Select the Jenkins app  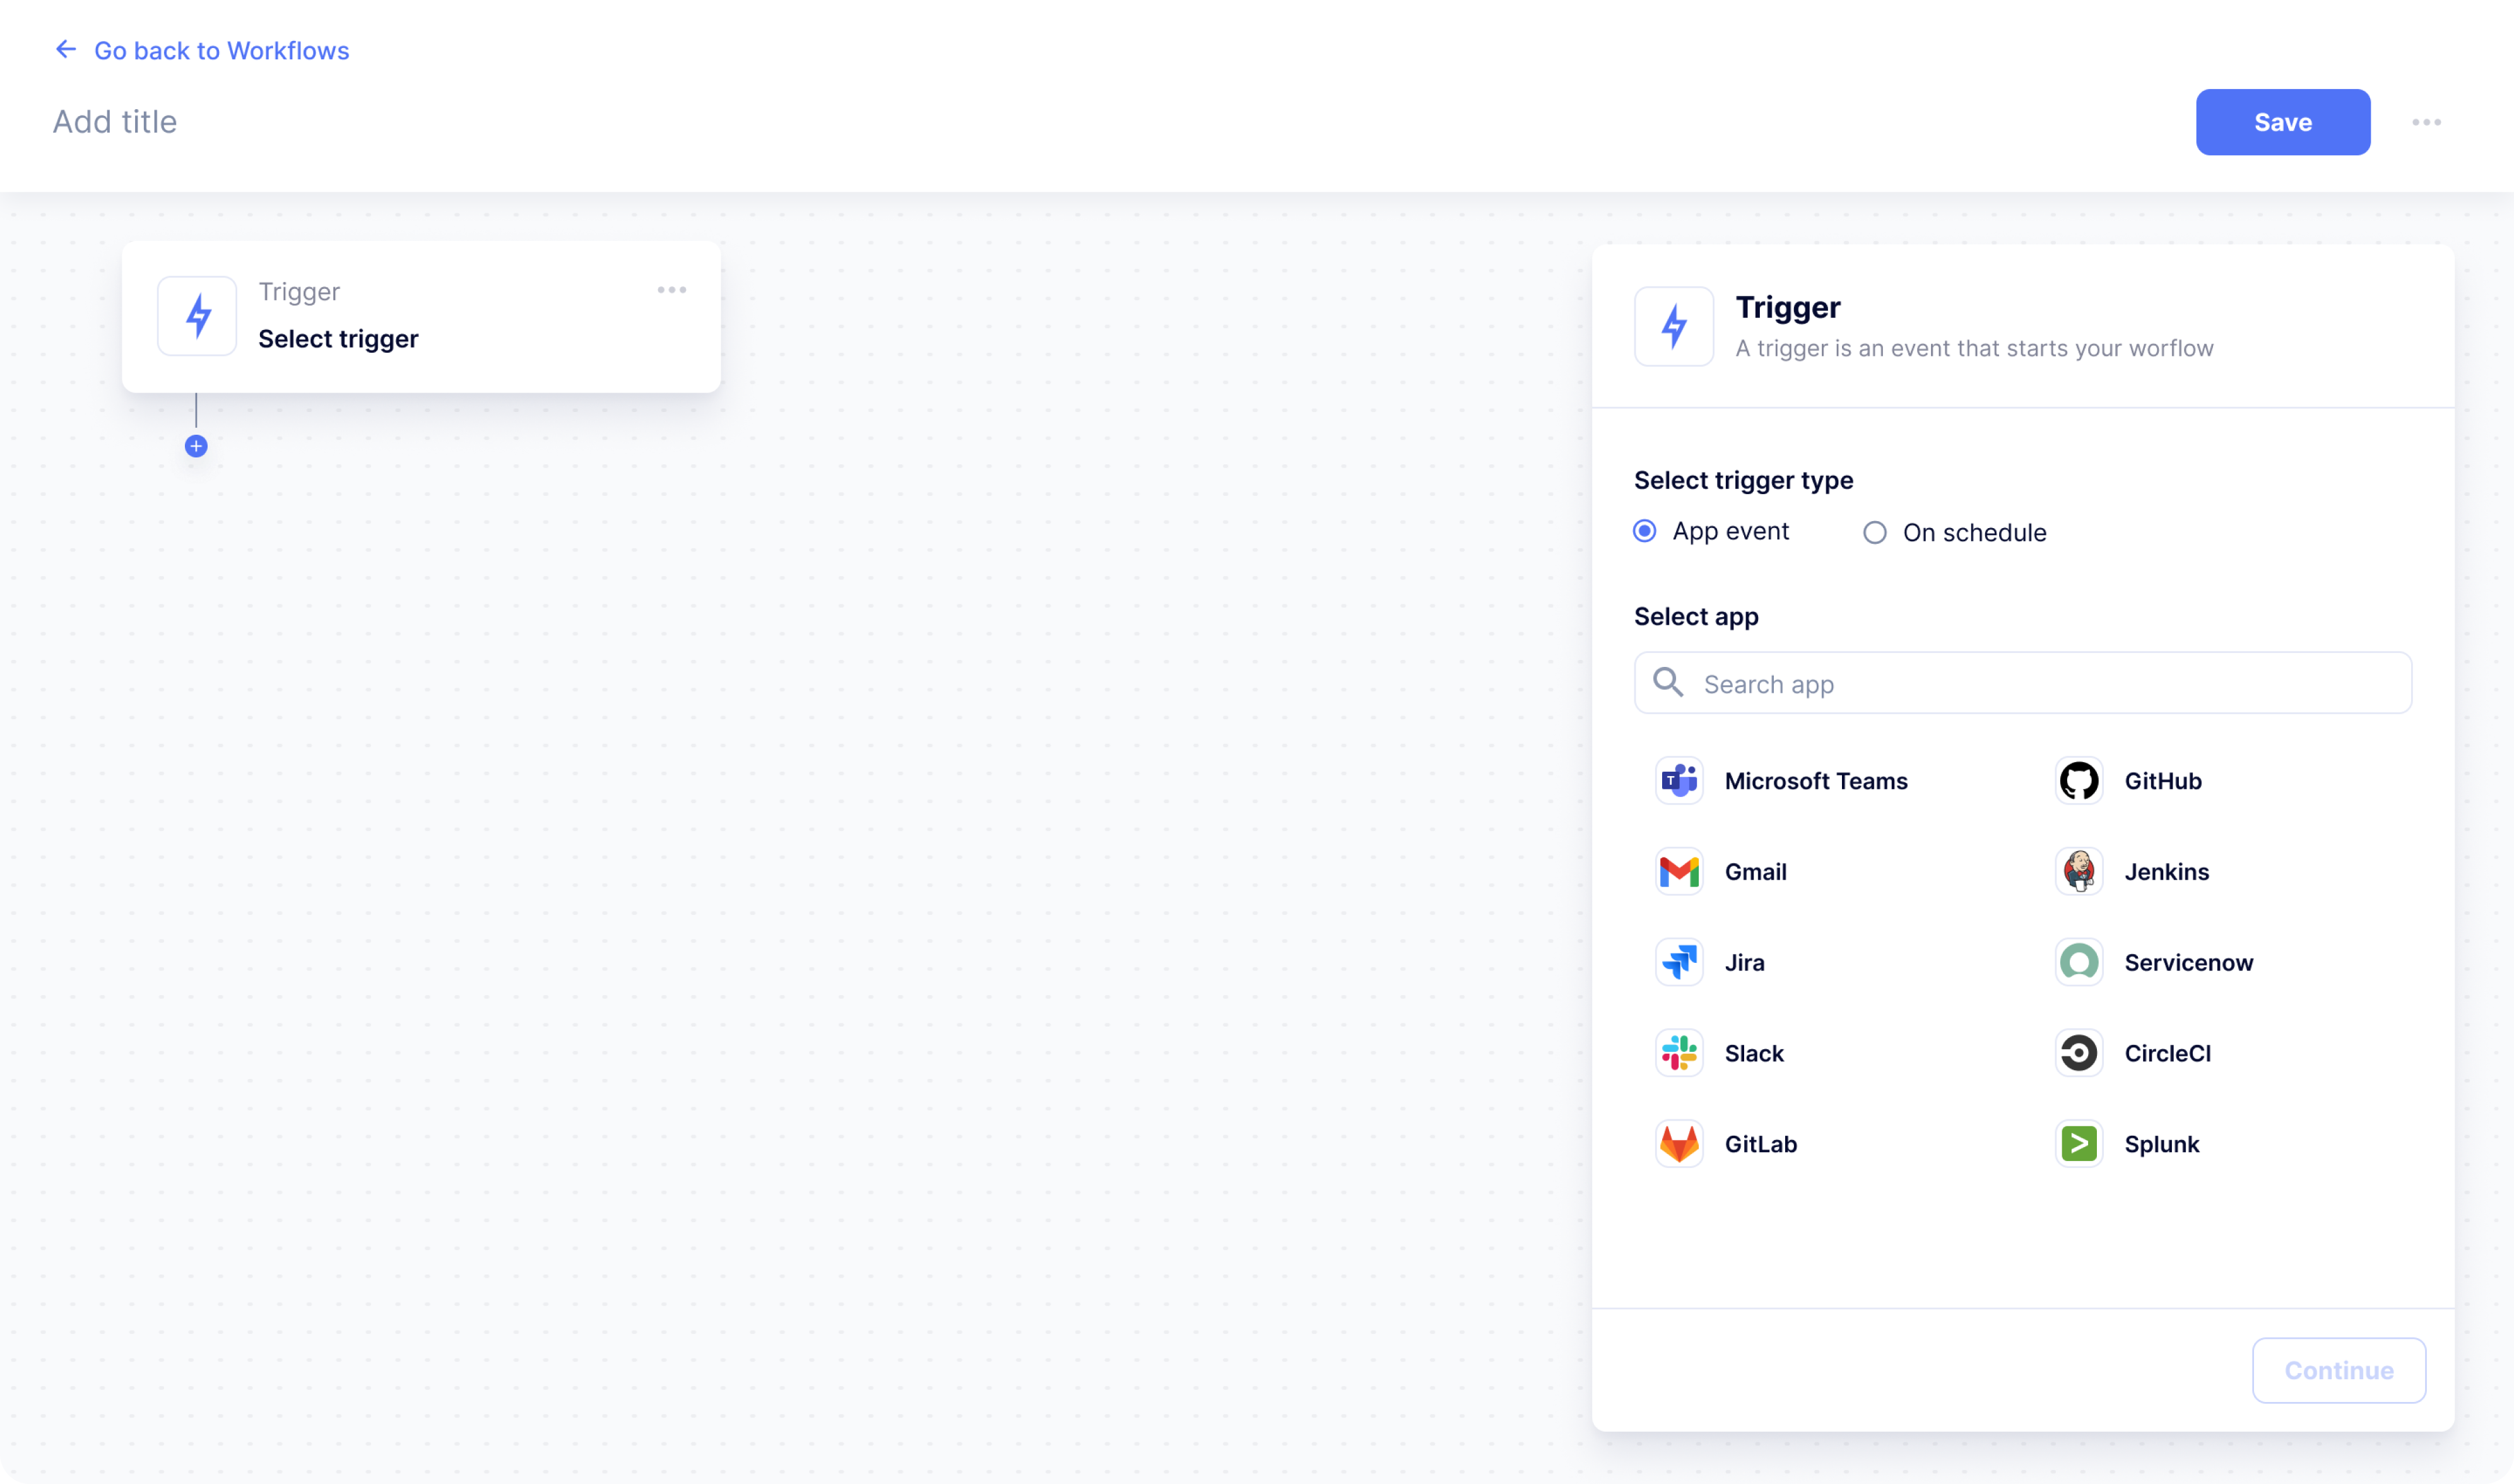(2167, 871)
